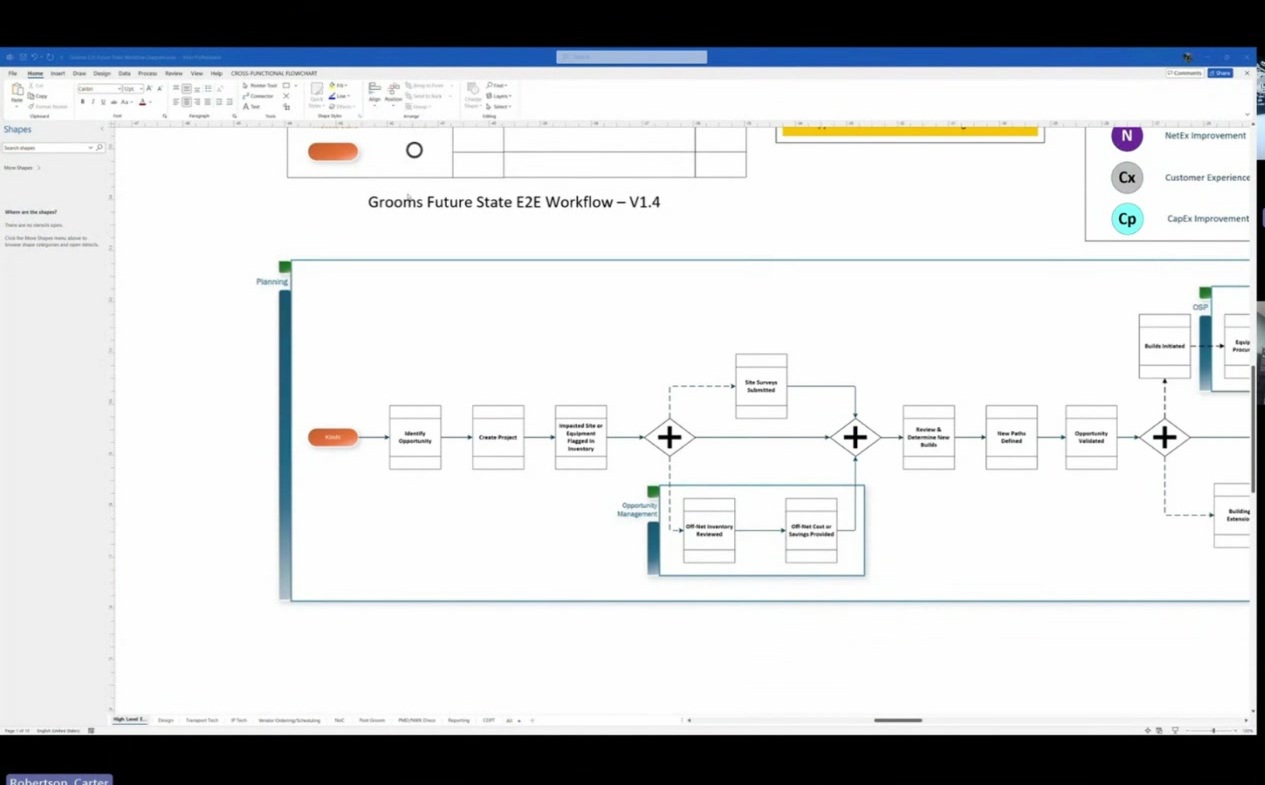Open the Line dropdown
This screenshot has width=1265, height=785.
point(338,96)
